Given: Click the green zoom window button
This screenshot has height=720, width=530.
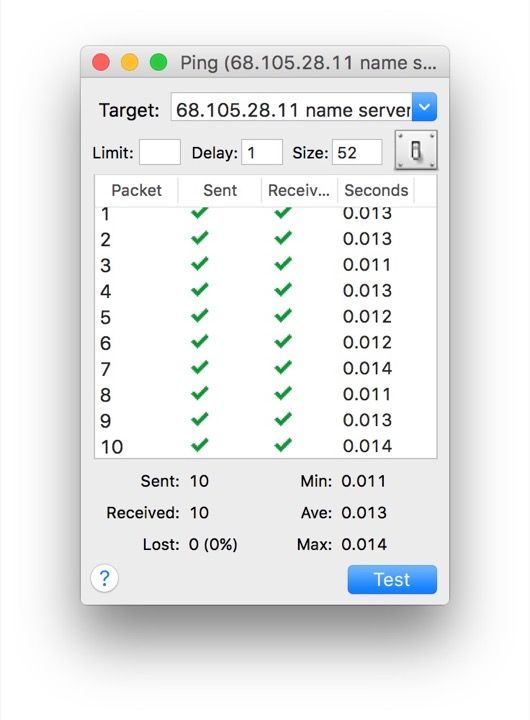Looking at the screenshot, I should (158, 62).
